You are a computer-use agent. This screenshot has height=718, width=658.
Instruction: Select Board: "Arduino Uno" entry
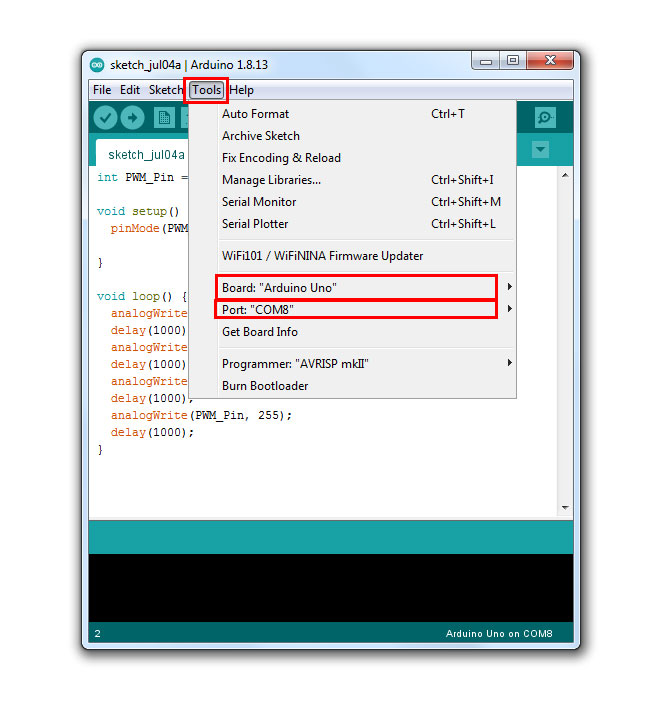click(x=353, y=288)
